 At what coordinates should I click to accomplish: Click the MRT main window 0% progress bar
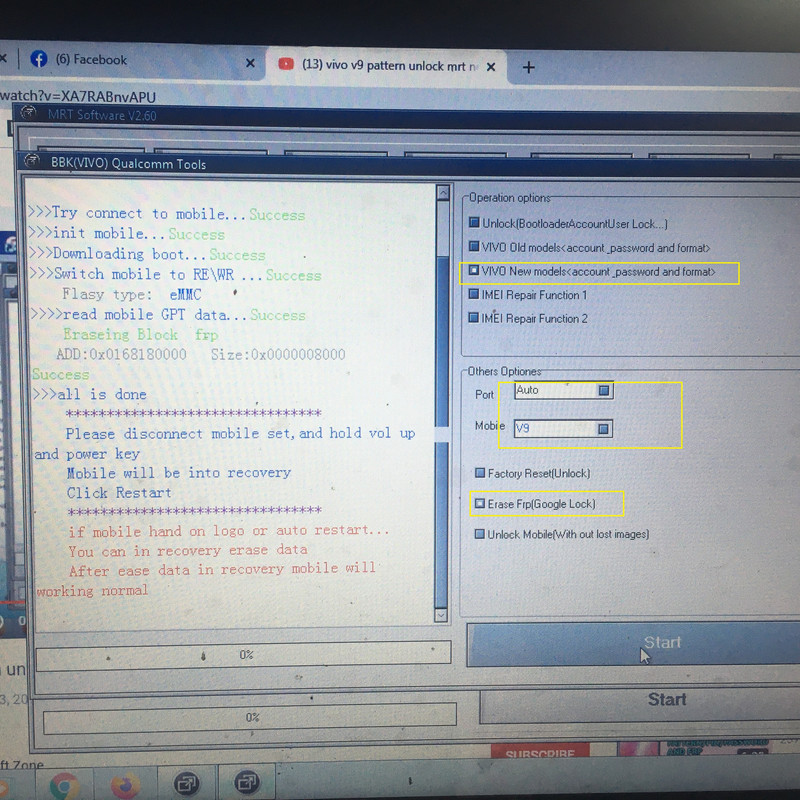[249, 718]
